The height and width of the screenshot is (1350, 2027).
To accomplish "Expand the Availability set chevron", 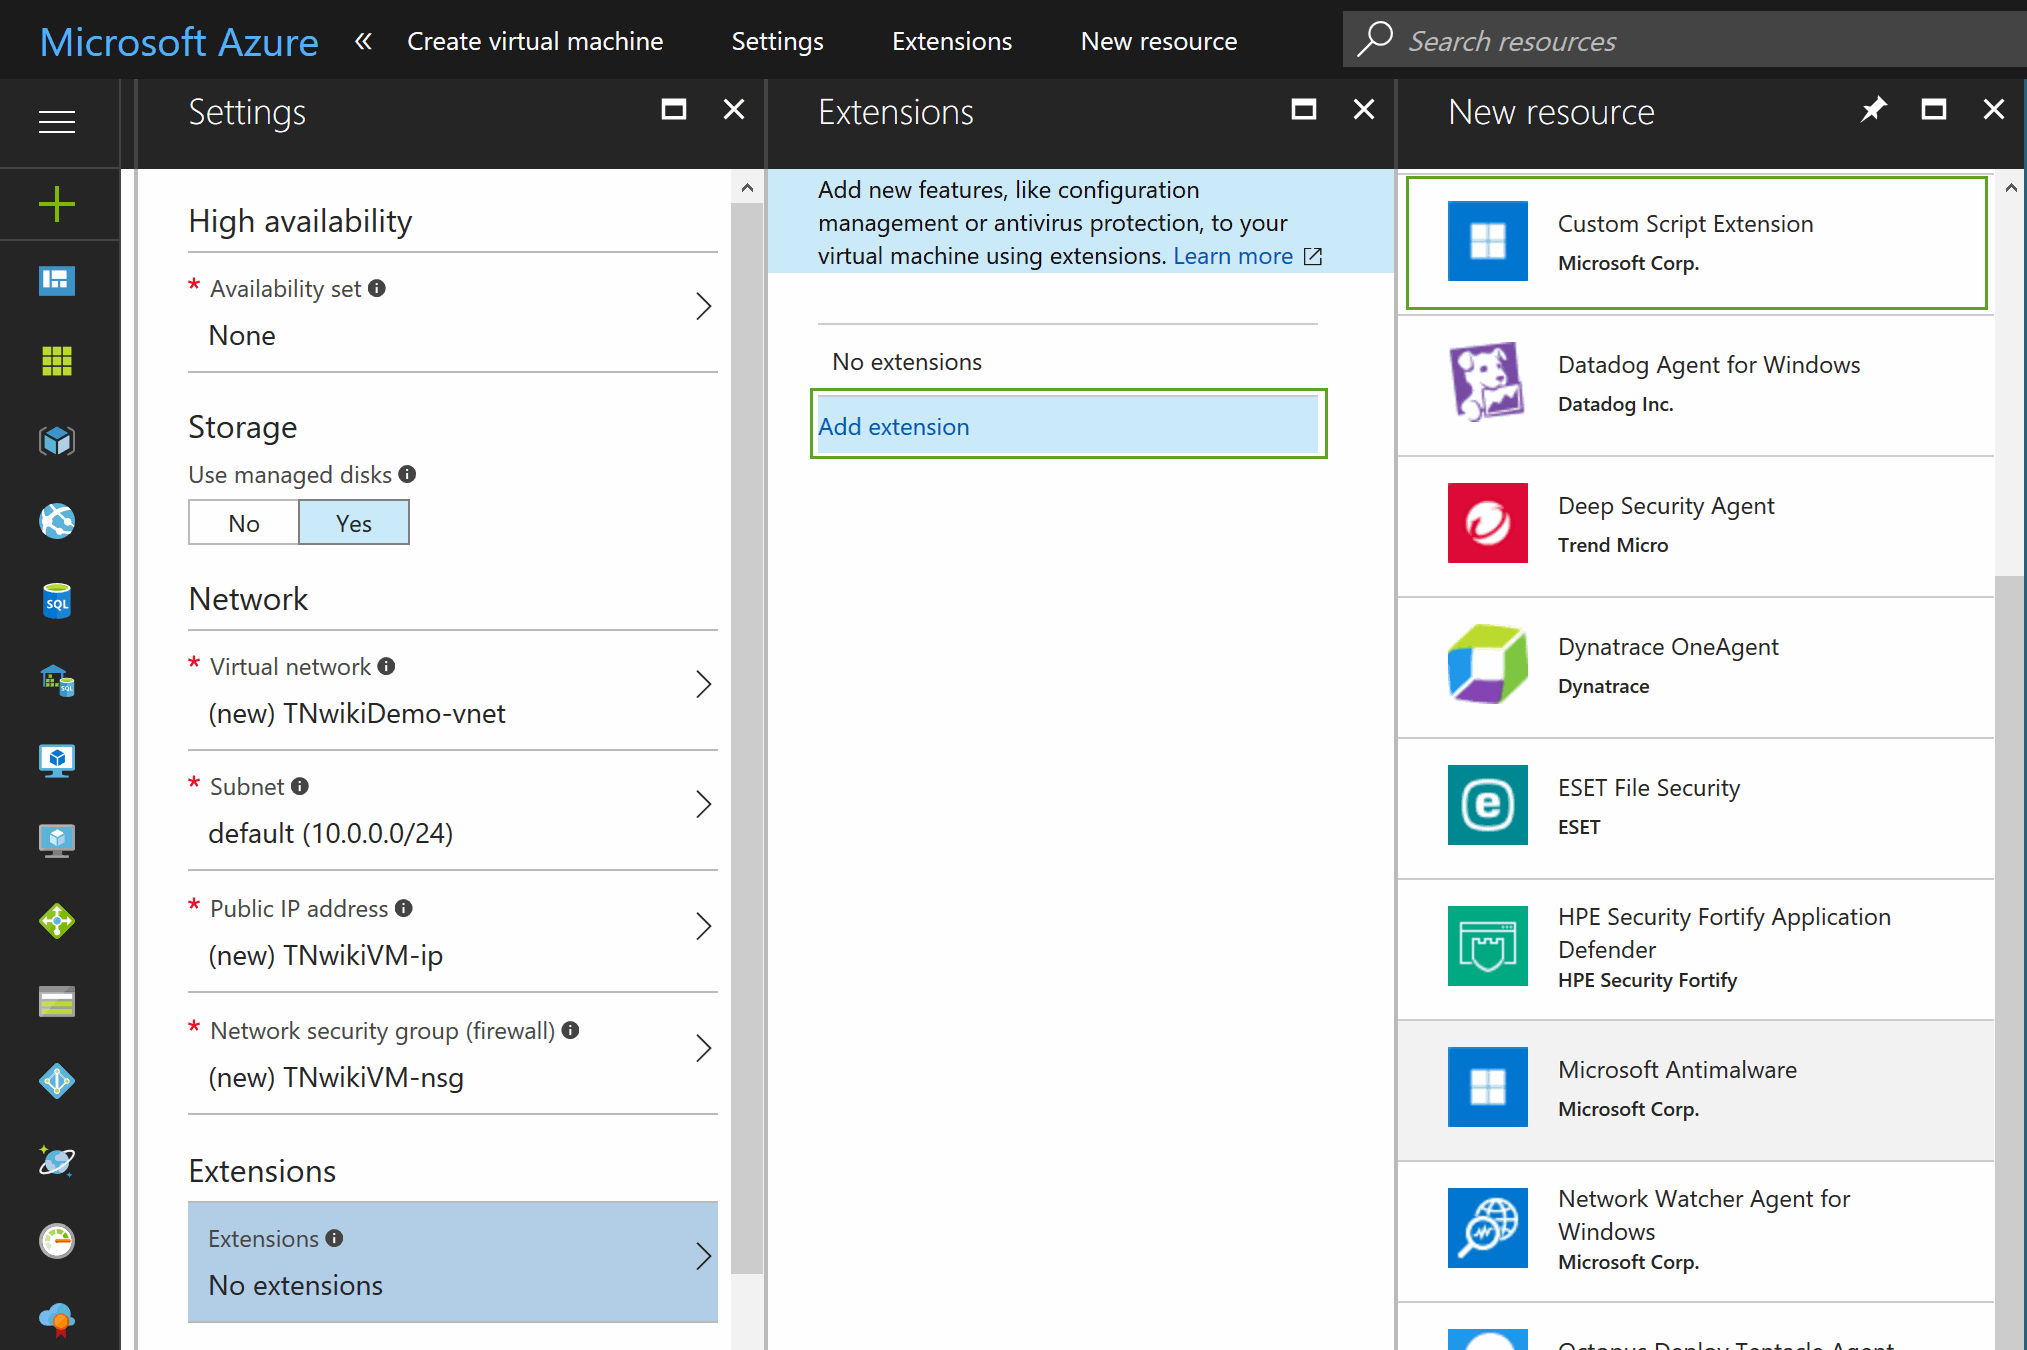I will [704, 306].
